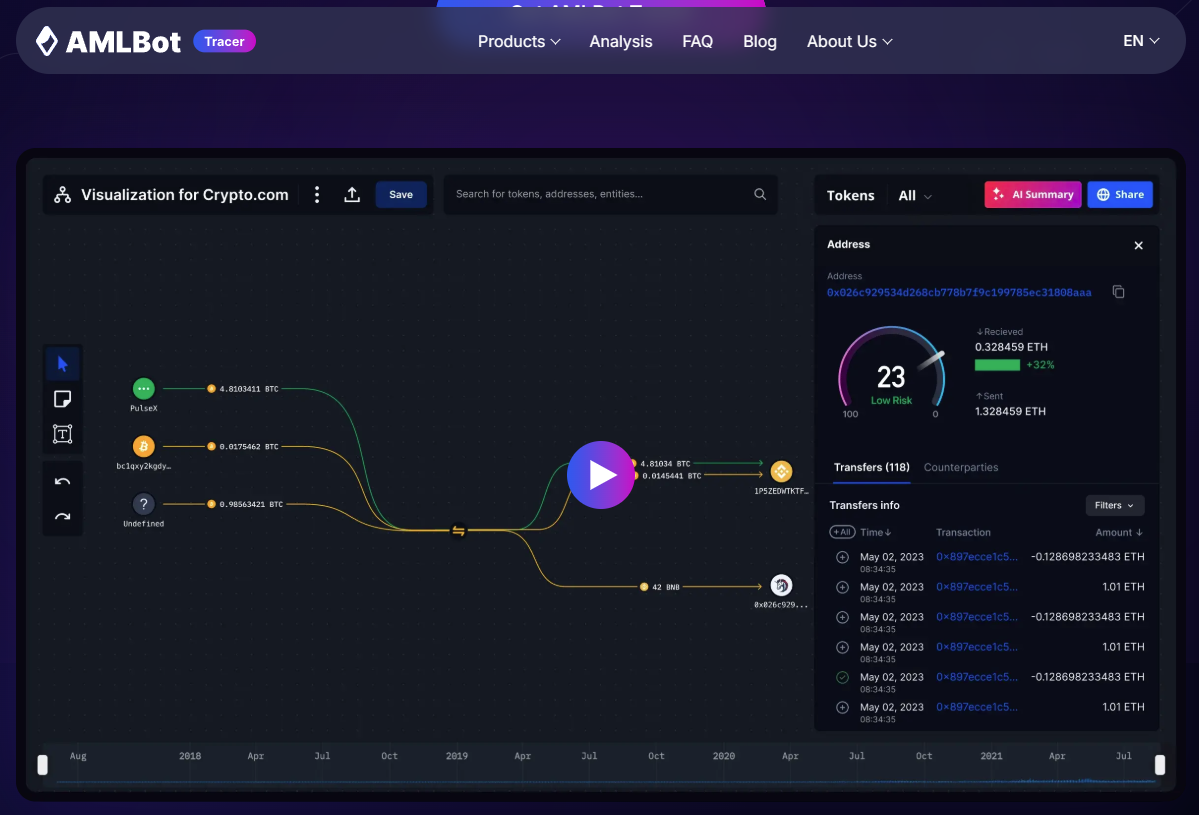This screenshot has height=815, width=1199.
Task: Toggle the green checked transfer row circle
Action: 842,677
